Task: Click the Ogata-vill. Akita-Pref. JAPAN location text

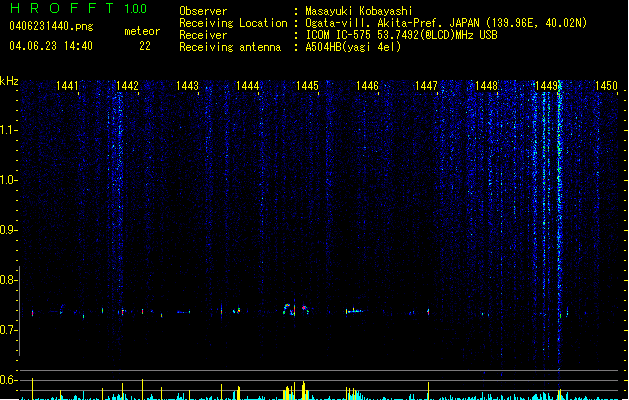Action: click(446, 23)
